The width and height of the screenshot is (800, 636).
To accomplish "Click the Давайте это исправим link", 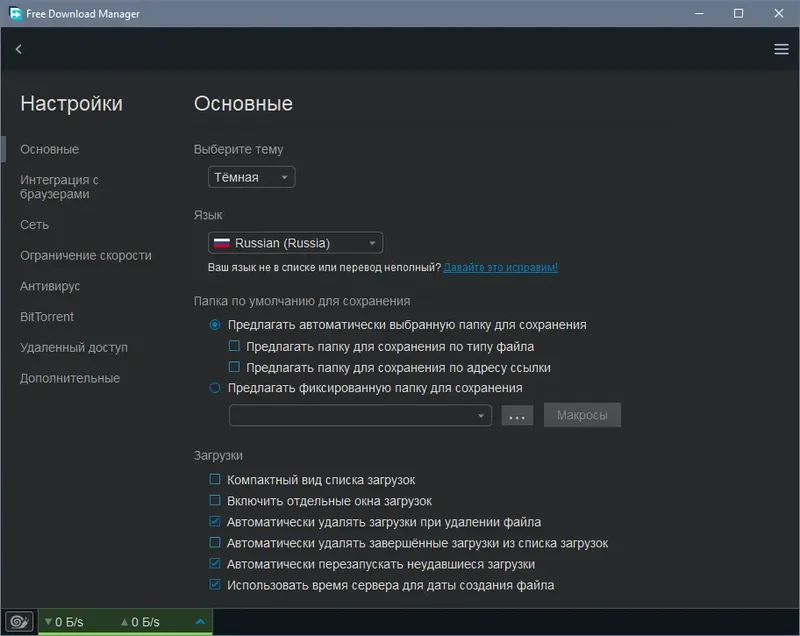I will (498, 266).
